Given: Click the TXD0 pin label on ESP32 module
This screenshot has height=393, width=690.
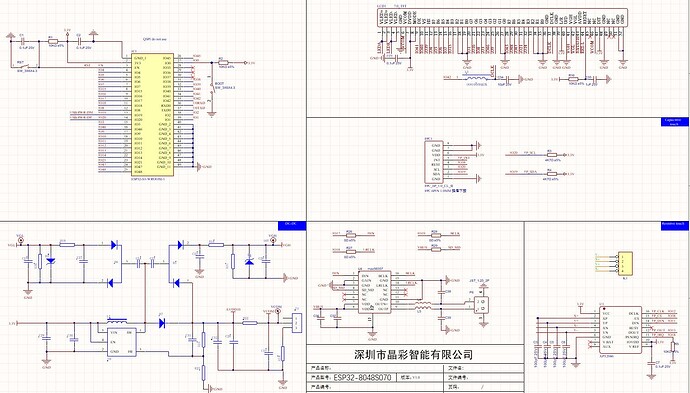Looking at the screenshot, I should click(x=166, y=110).
